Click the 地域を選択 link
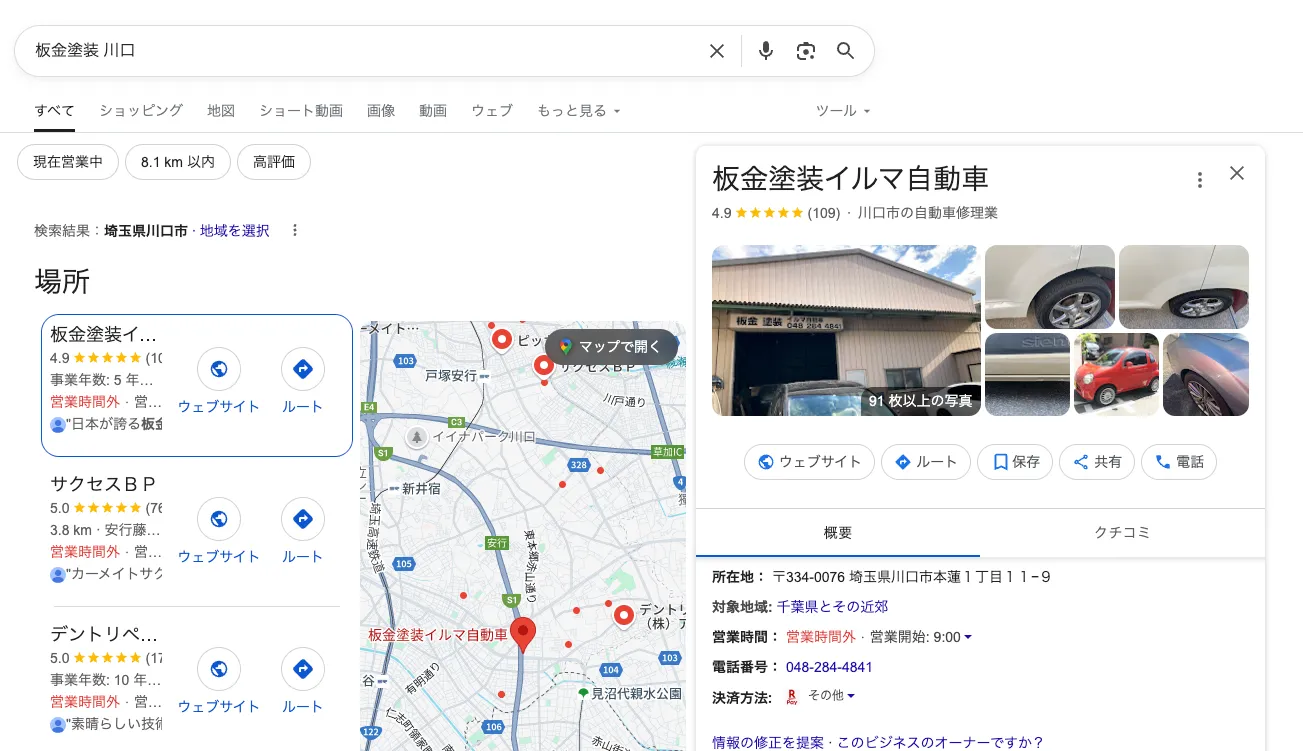 (x=235, y=230)
